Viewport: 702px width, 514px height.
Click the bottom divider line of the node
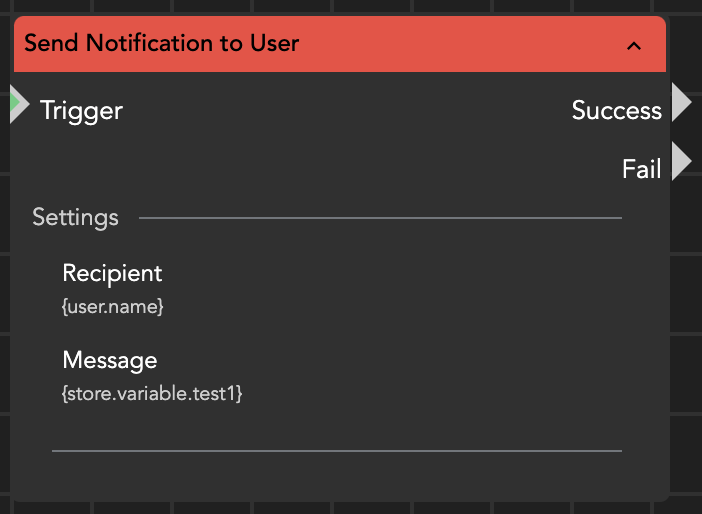click(337, 451)
